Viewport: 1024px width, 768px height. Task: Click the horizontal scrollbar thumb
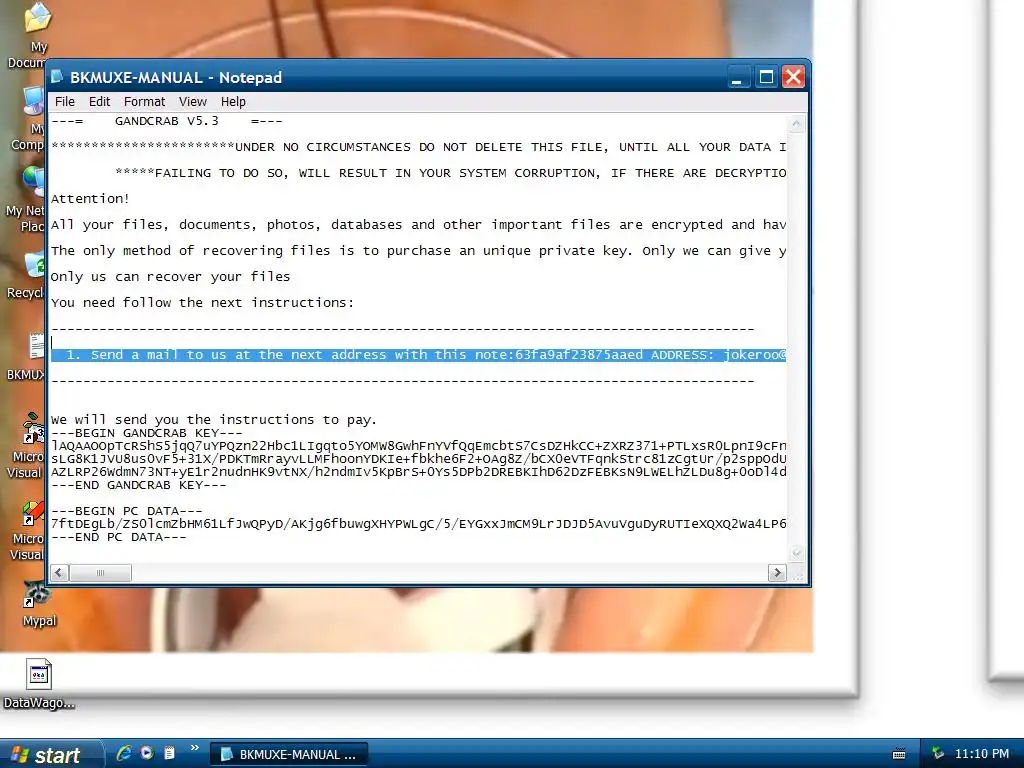click(100, 573)
